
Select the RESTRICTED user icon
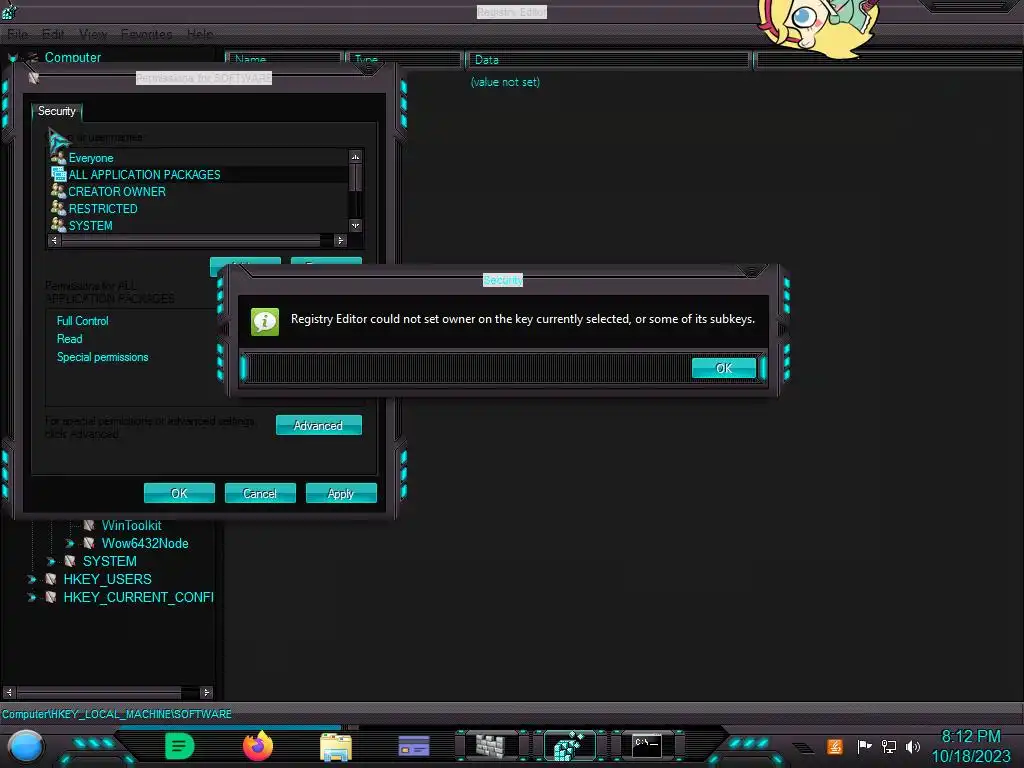coord(58,208)
